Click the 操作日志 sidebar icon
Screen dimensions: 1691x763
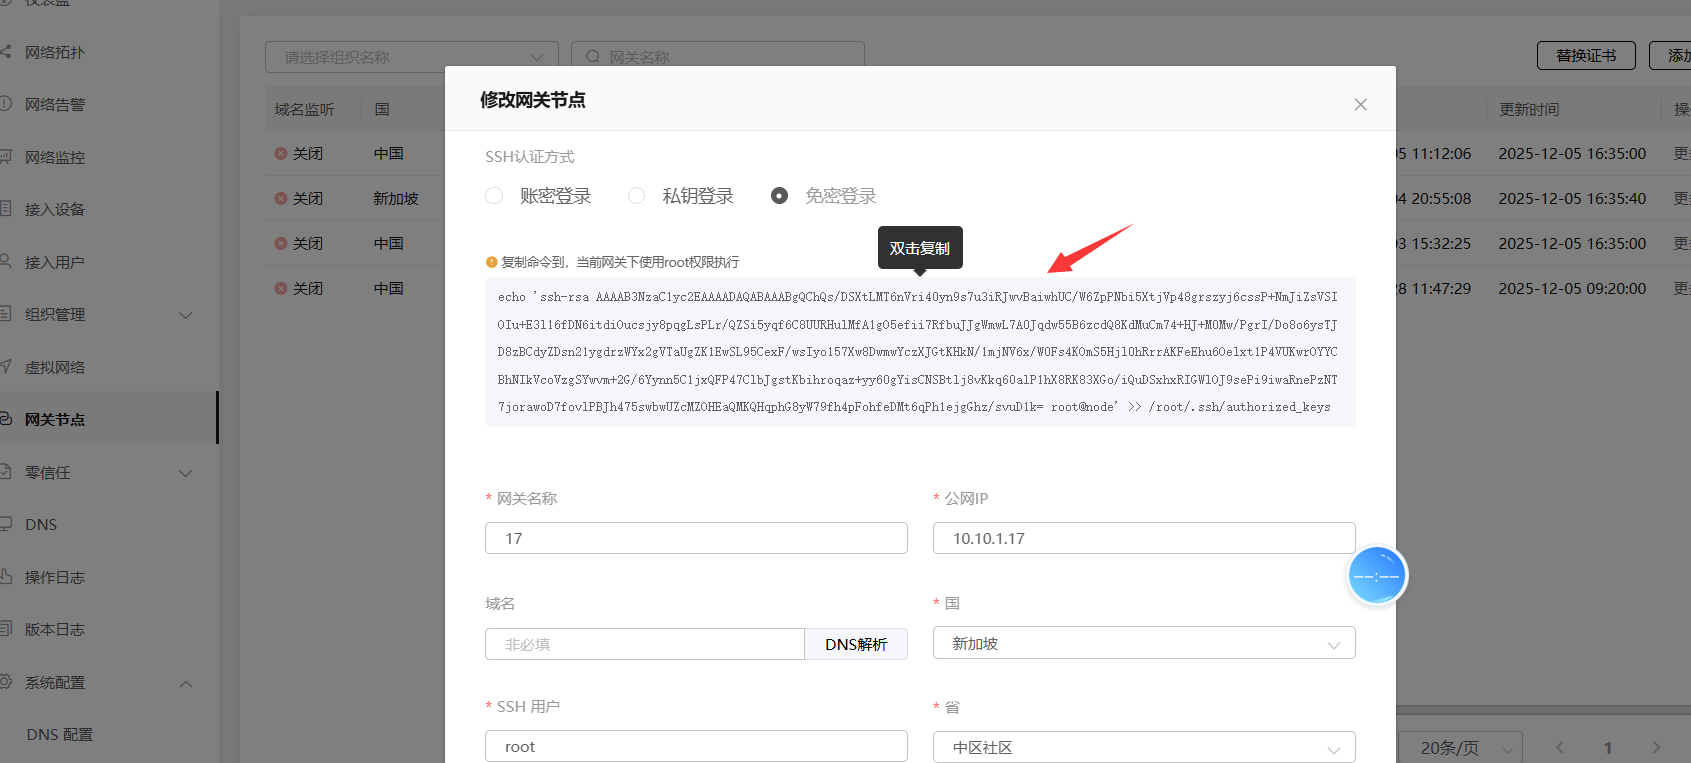pyautogui.click(x=5, y=576)
